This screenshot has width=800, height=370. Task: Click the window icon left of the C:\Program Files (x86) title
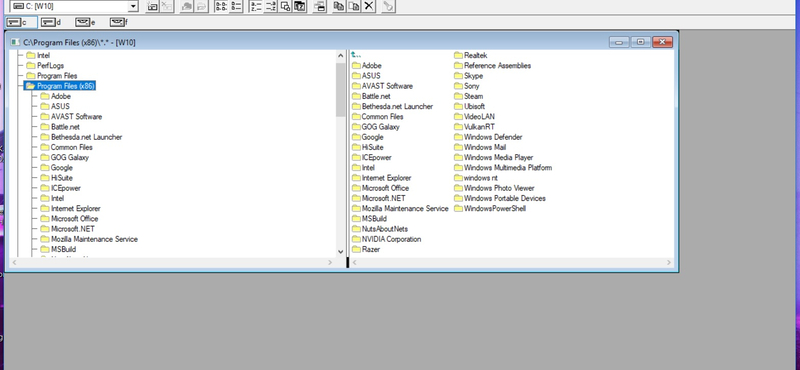click(15, 42)
